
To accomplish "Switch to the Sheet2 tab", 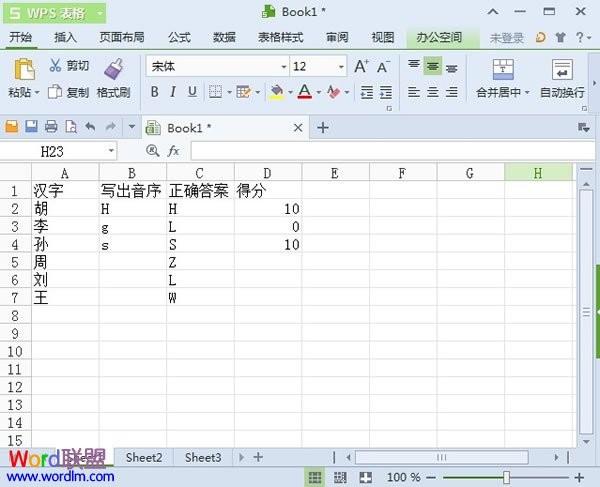I will pos(144,457).
